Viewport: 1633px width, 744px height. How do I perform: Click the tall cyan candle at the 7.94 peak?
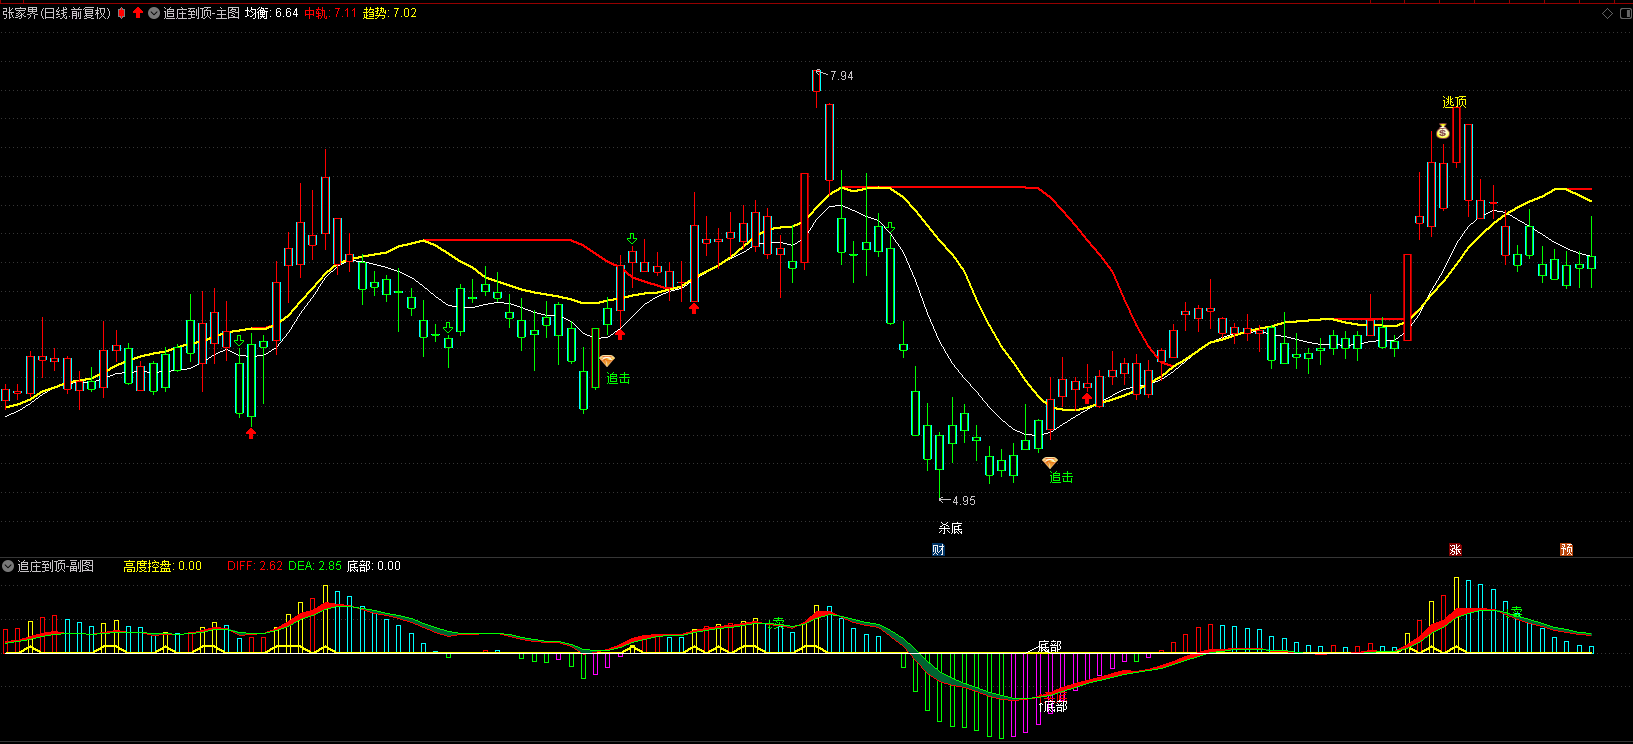coord(816,81)
